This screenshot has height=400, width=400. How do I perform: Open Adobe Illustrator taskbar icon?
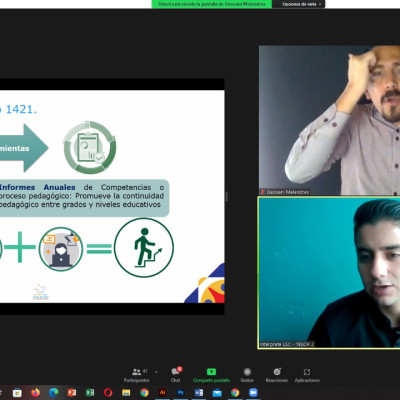coord(162,393)
